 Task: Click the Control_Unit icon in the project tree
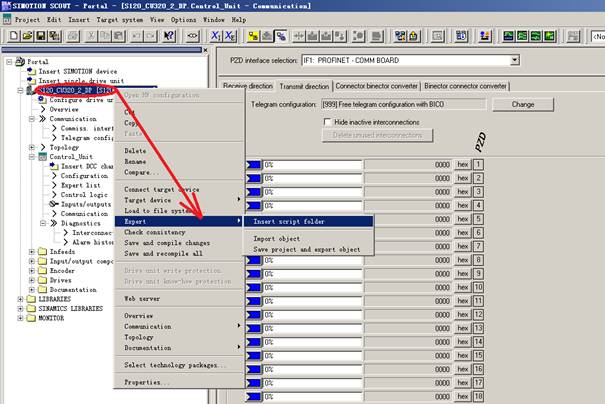click(x=42, y=157)
